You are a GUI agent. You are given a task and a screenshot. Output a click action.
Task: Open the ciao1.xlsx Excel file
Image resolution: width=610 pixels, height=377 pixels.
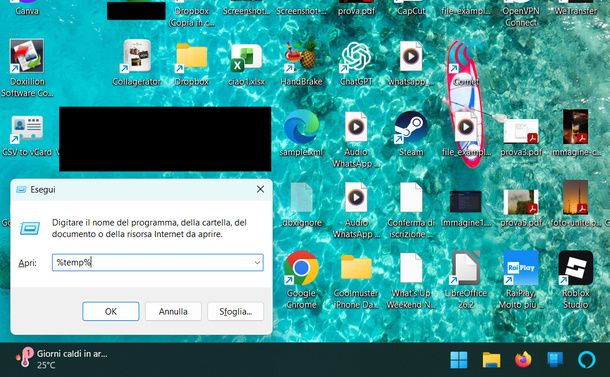pos(246,58)
